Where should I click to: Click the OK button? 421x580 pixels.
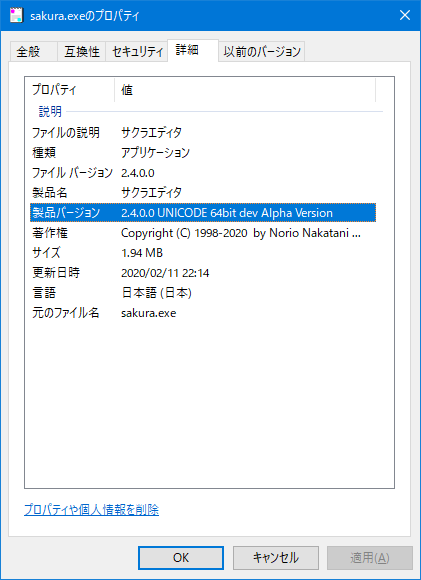(x=181, y=558)
